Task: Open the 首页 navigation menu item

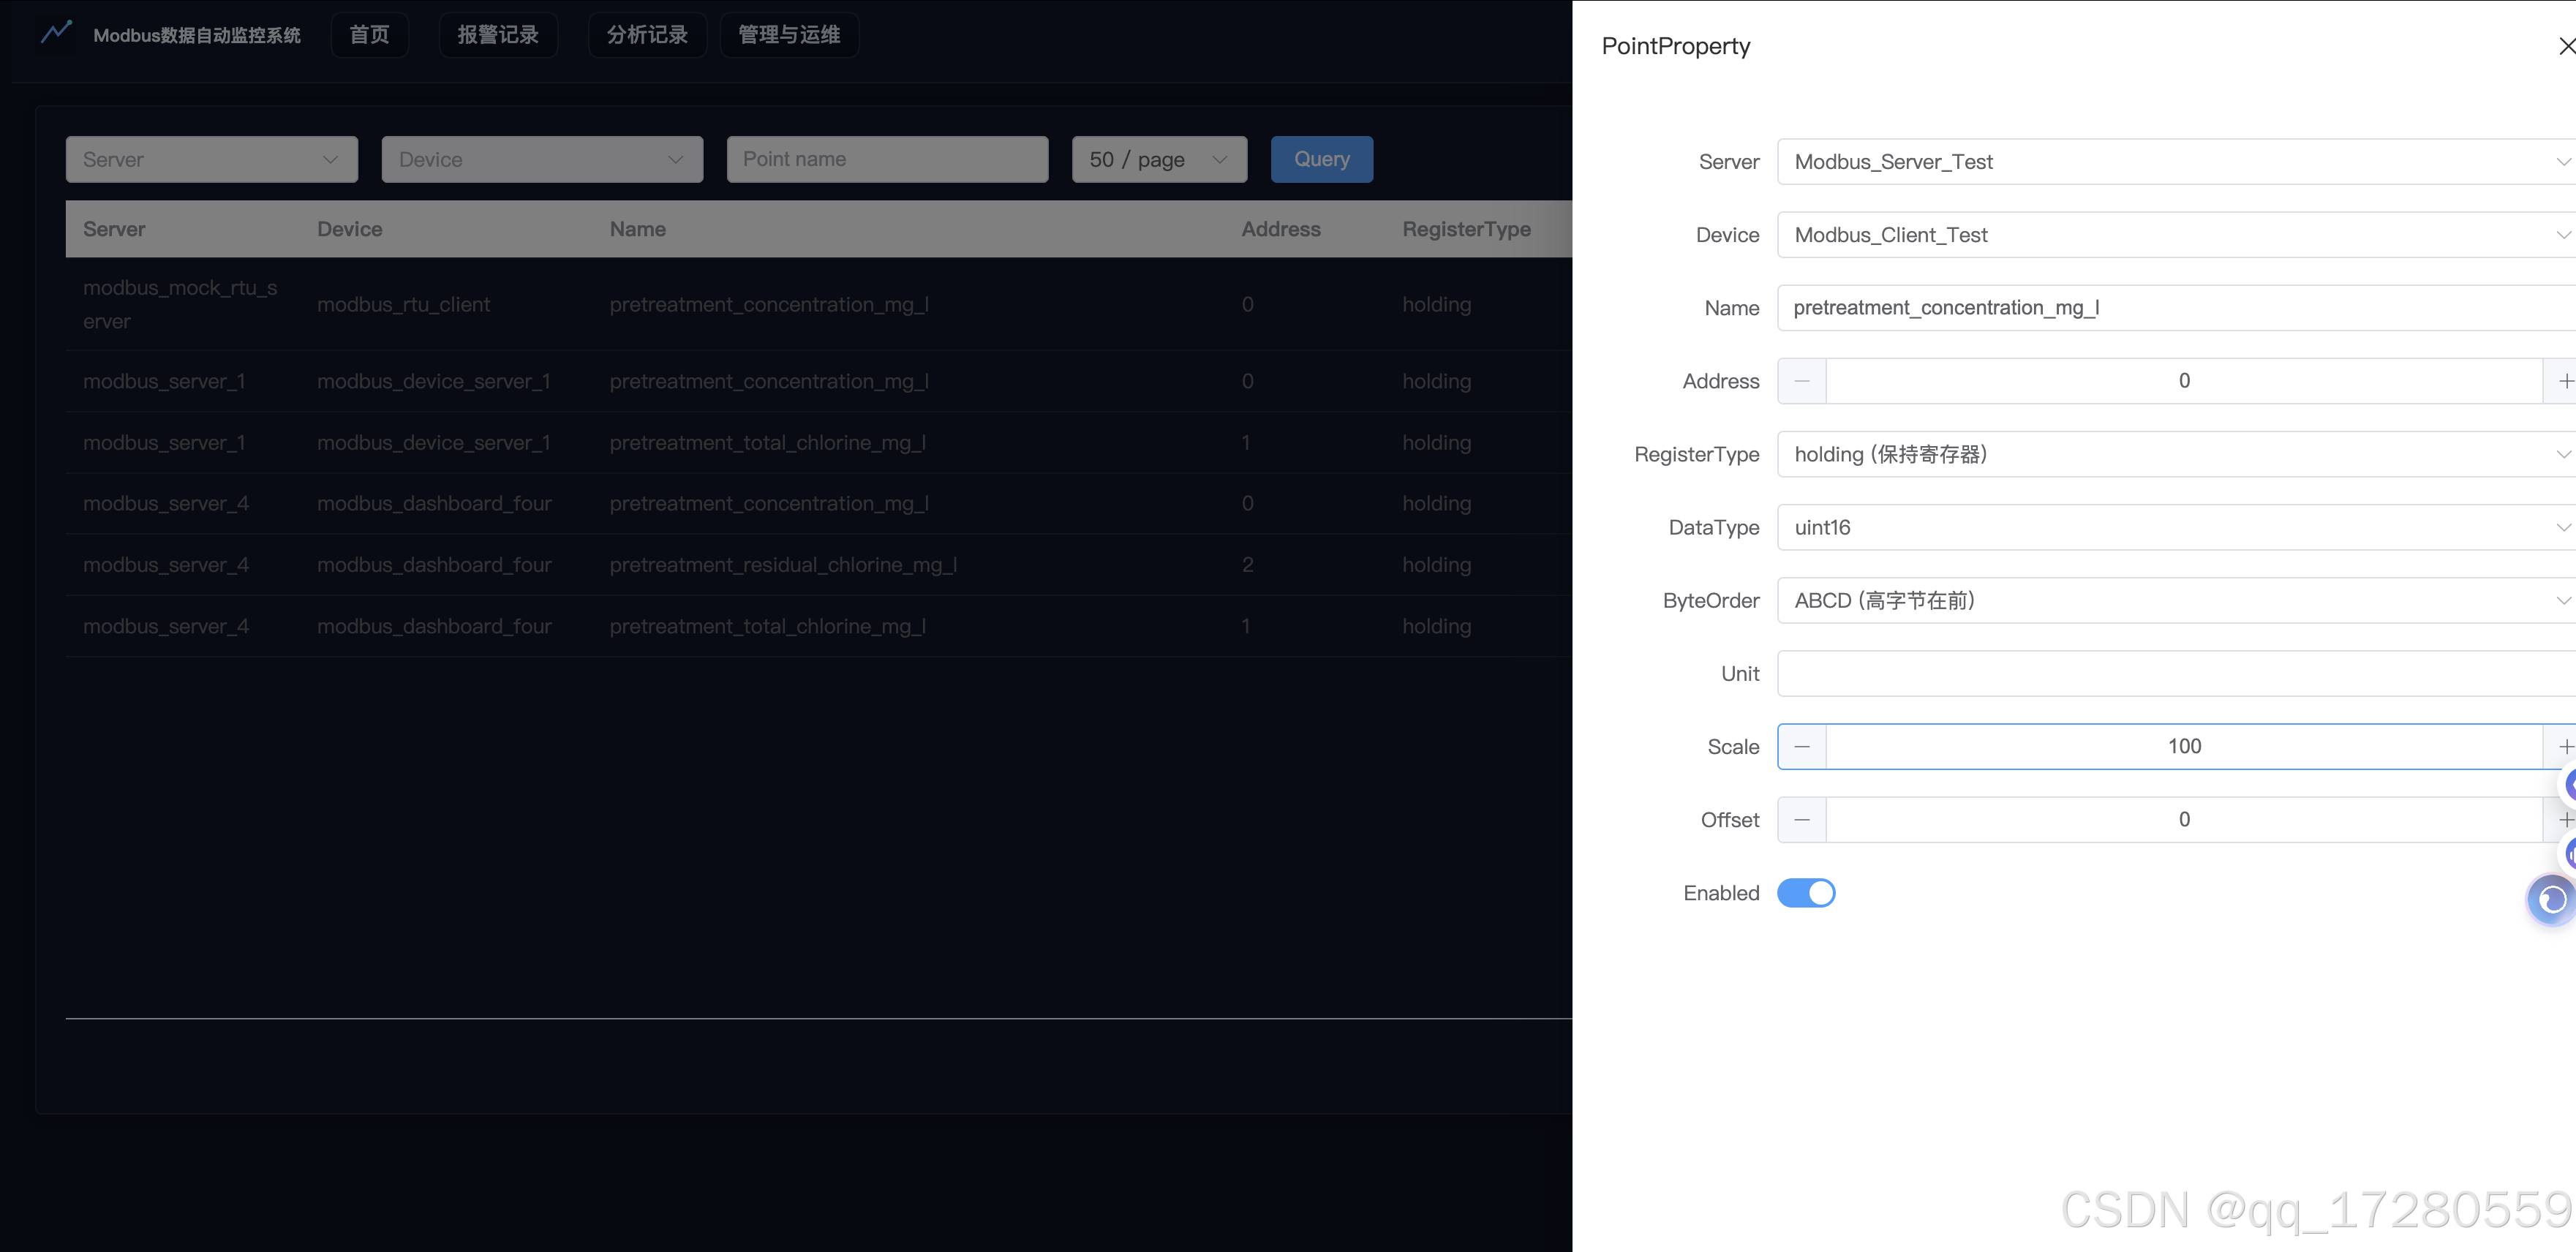Action: tap(369, 35)
